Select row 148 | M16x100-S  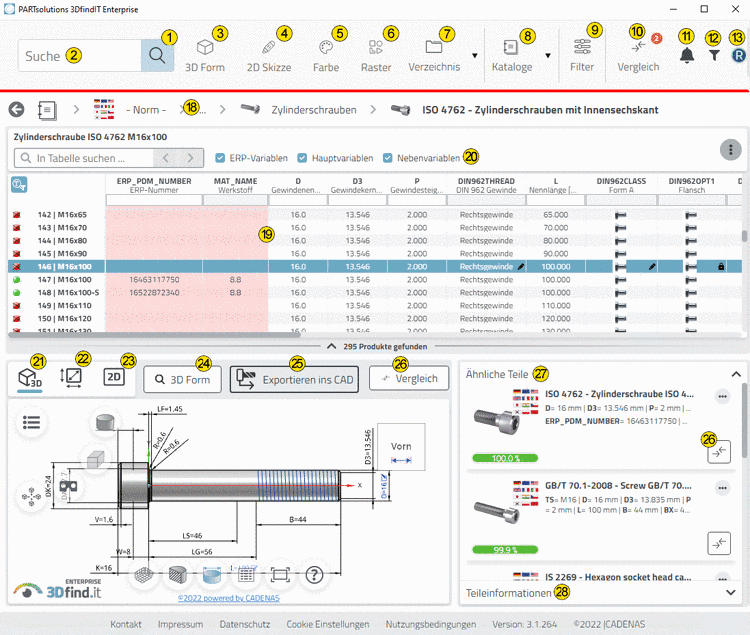click(375, 292)
